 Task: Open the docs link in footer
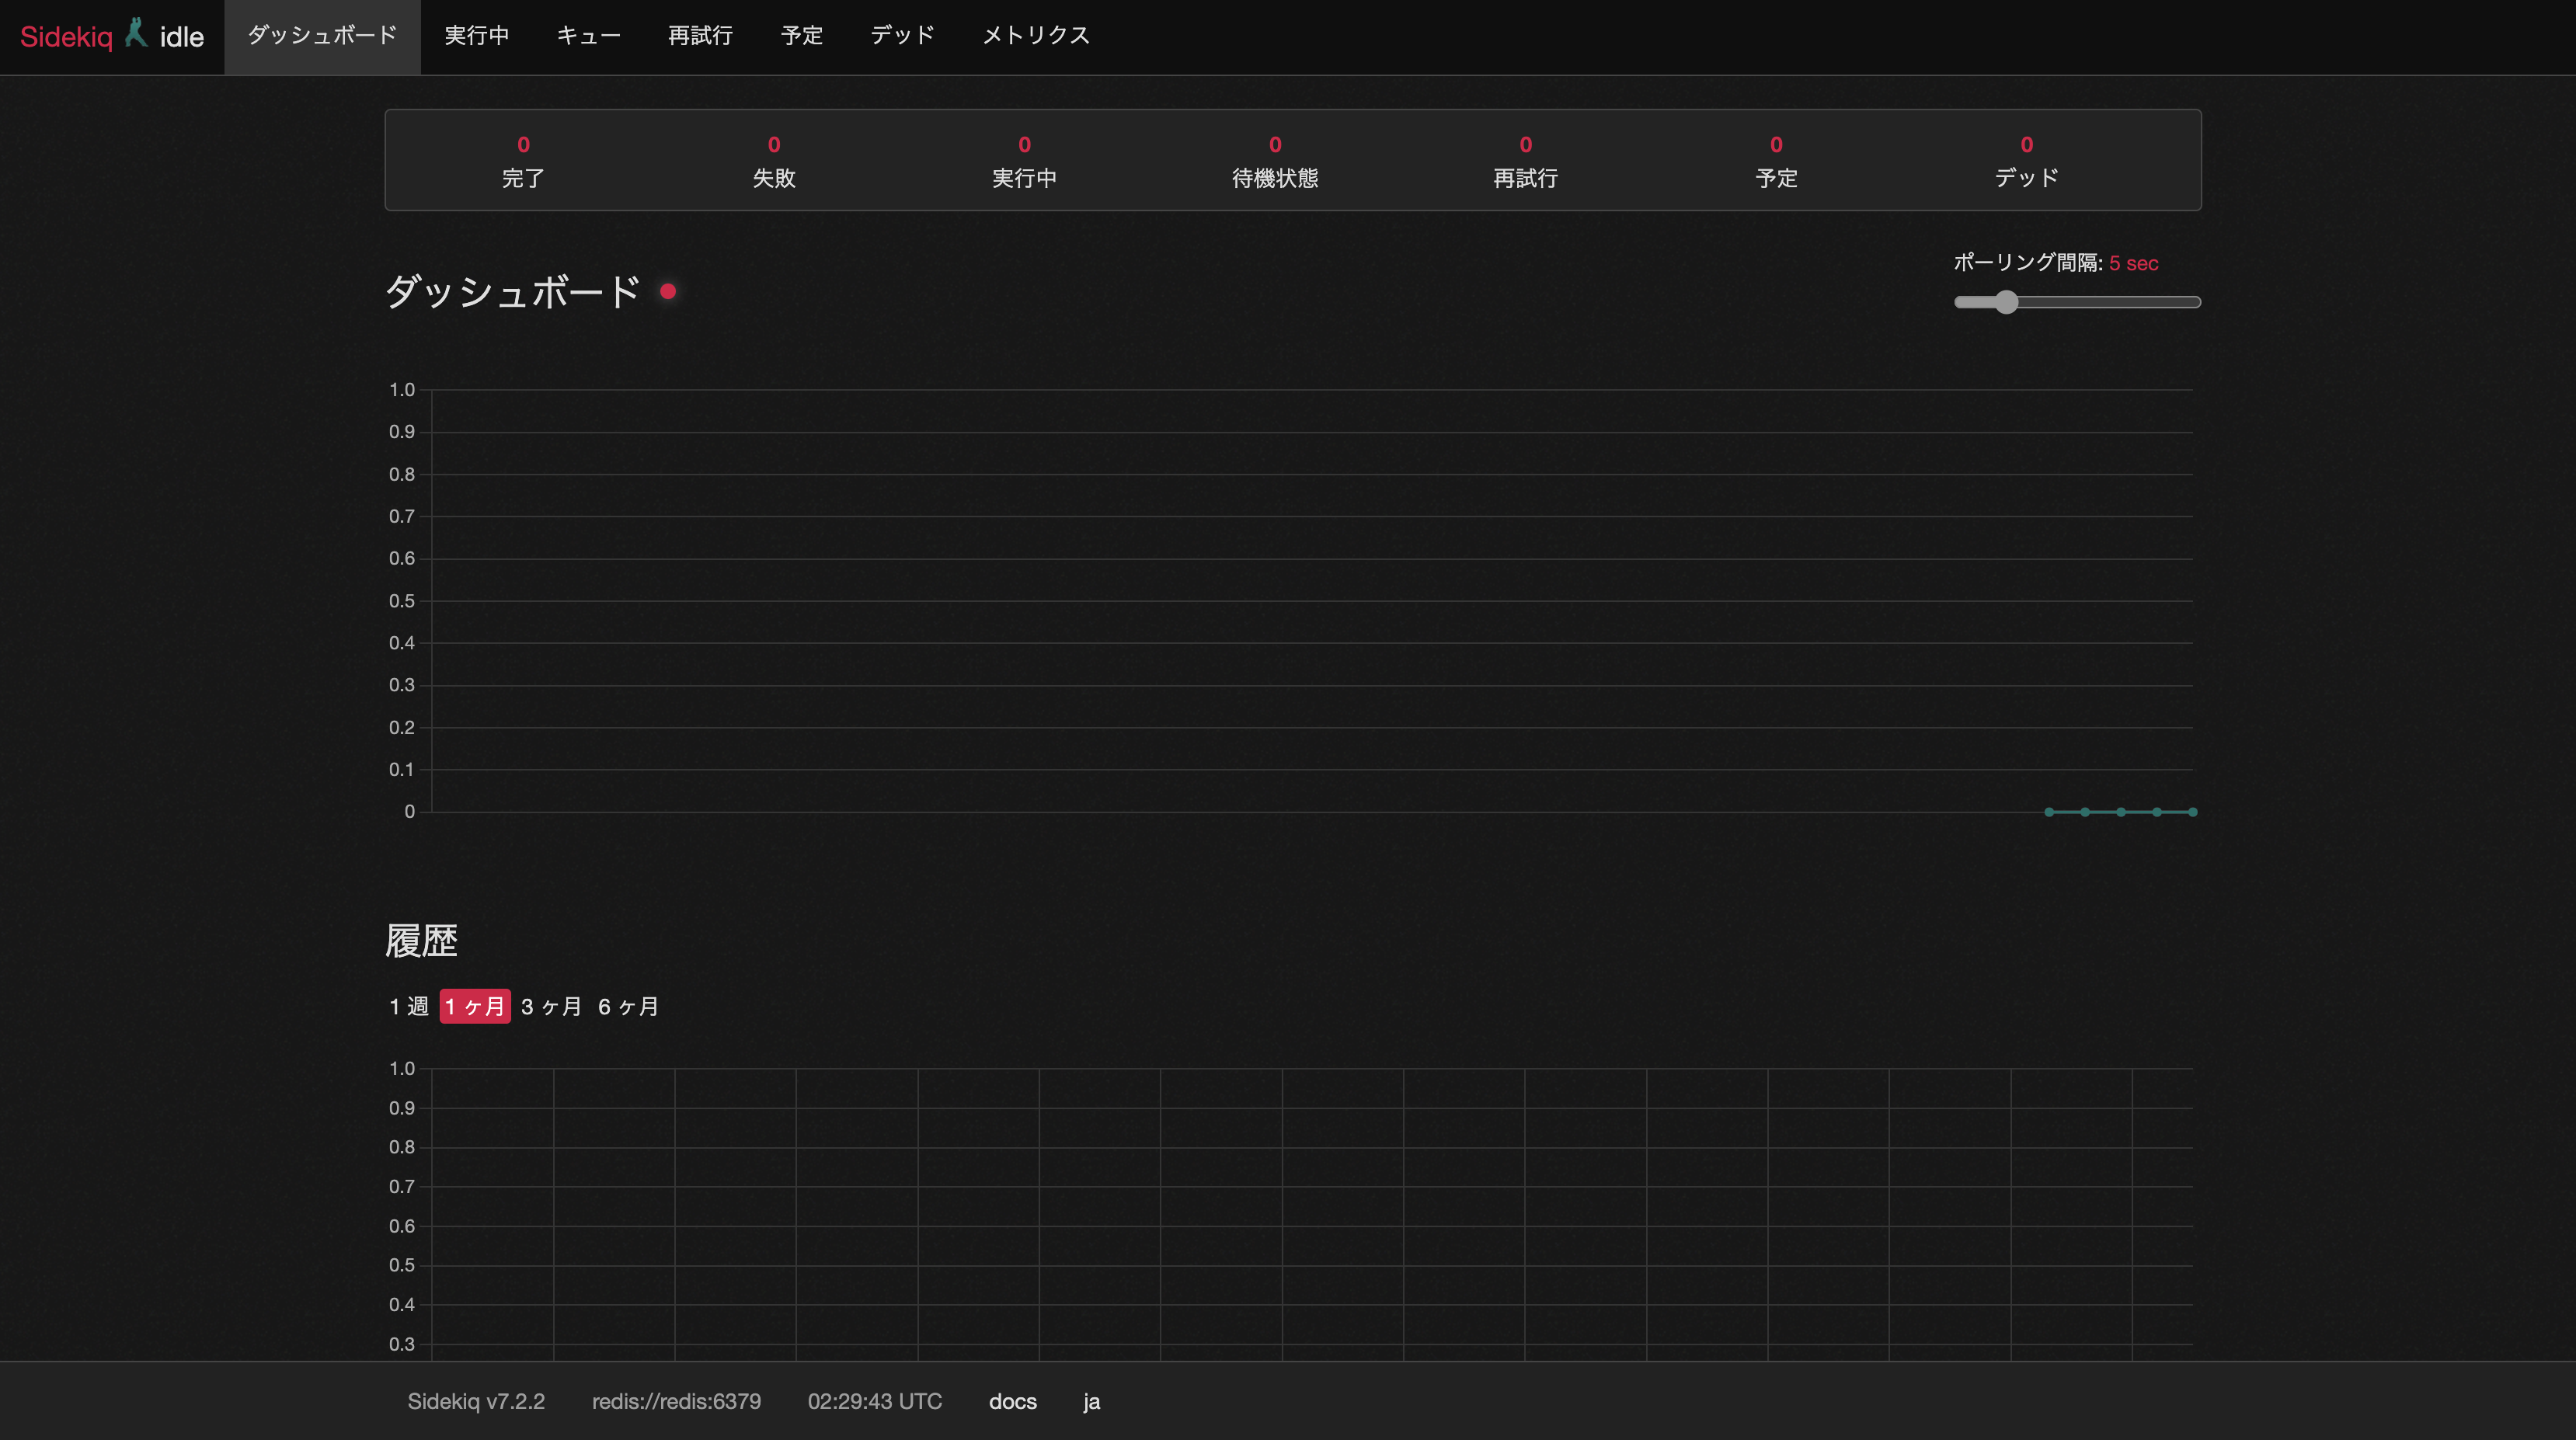(1012, 1401)
